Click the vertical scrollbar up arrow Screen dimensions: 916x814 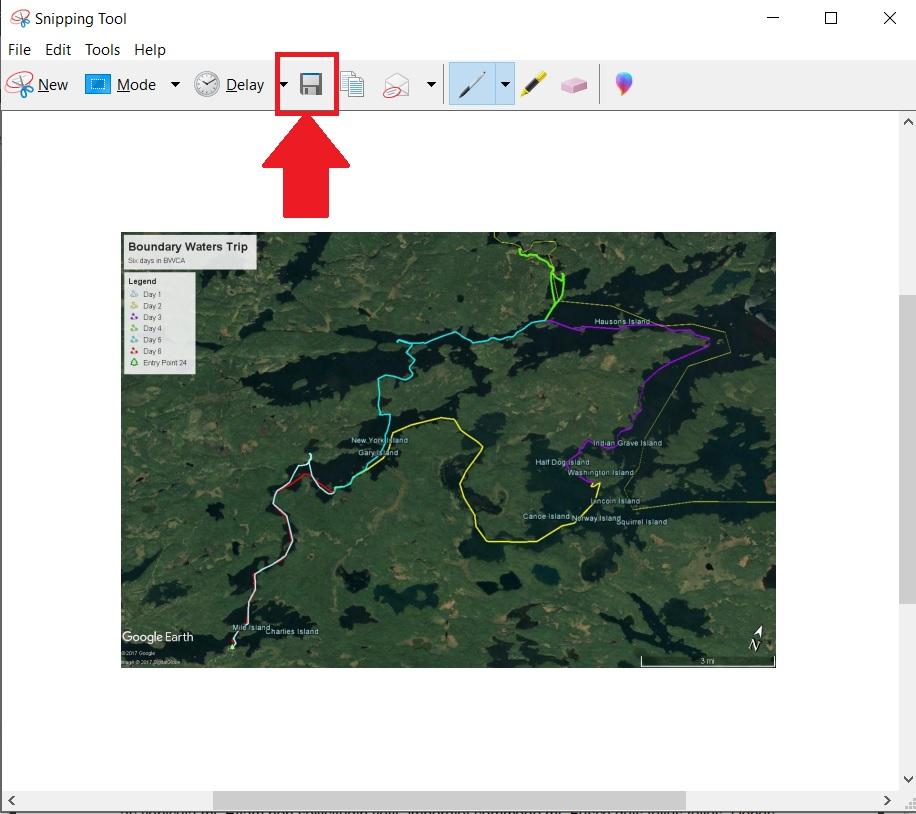908,122
